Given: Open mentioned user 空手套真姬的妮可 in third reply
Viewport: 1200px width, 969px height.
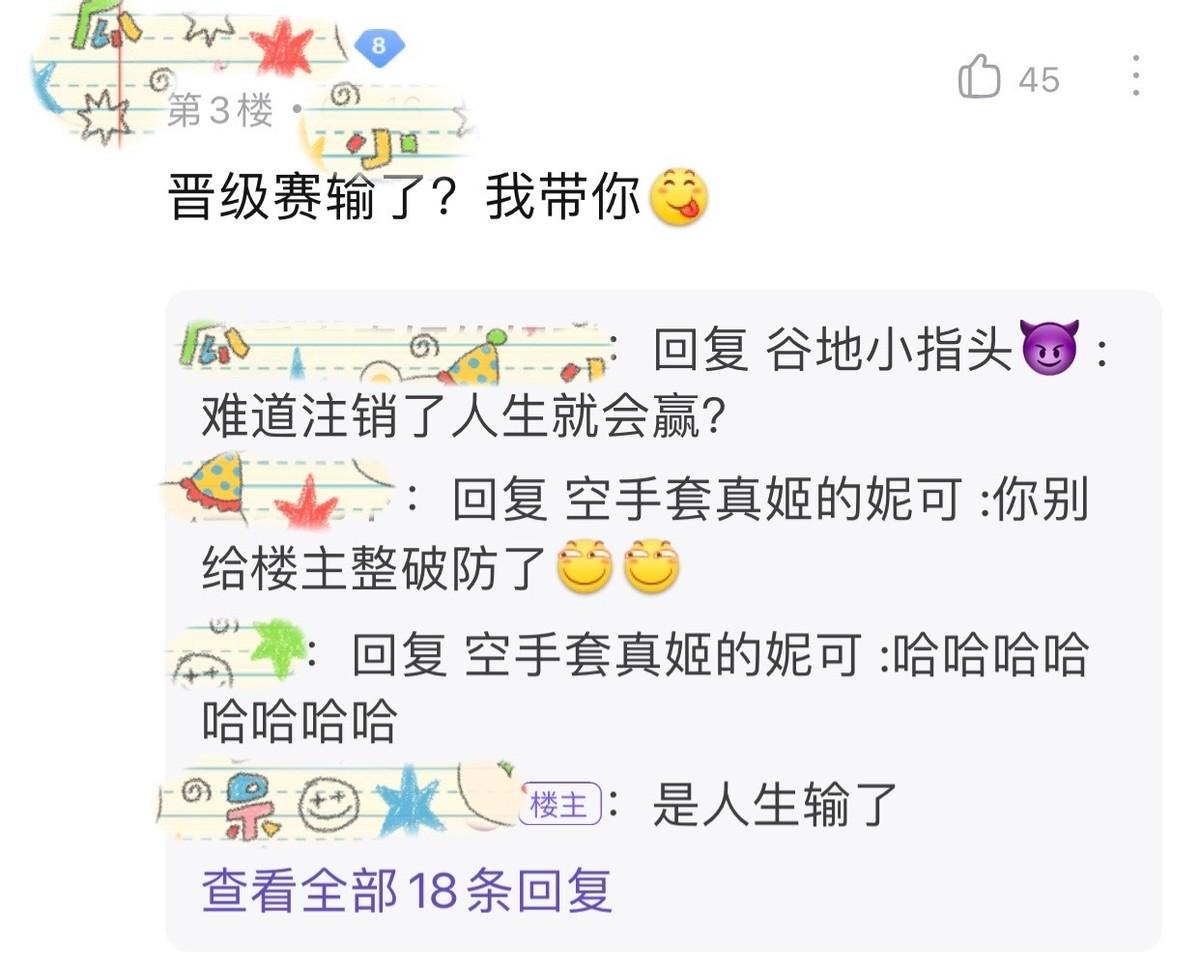Looking at the screenshot, I should pos(663,656).
